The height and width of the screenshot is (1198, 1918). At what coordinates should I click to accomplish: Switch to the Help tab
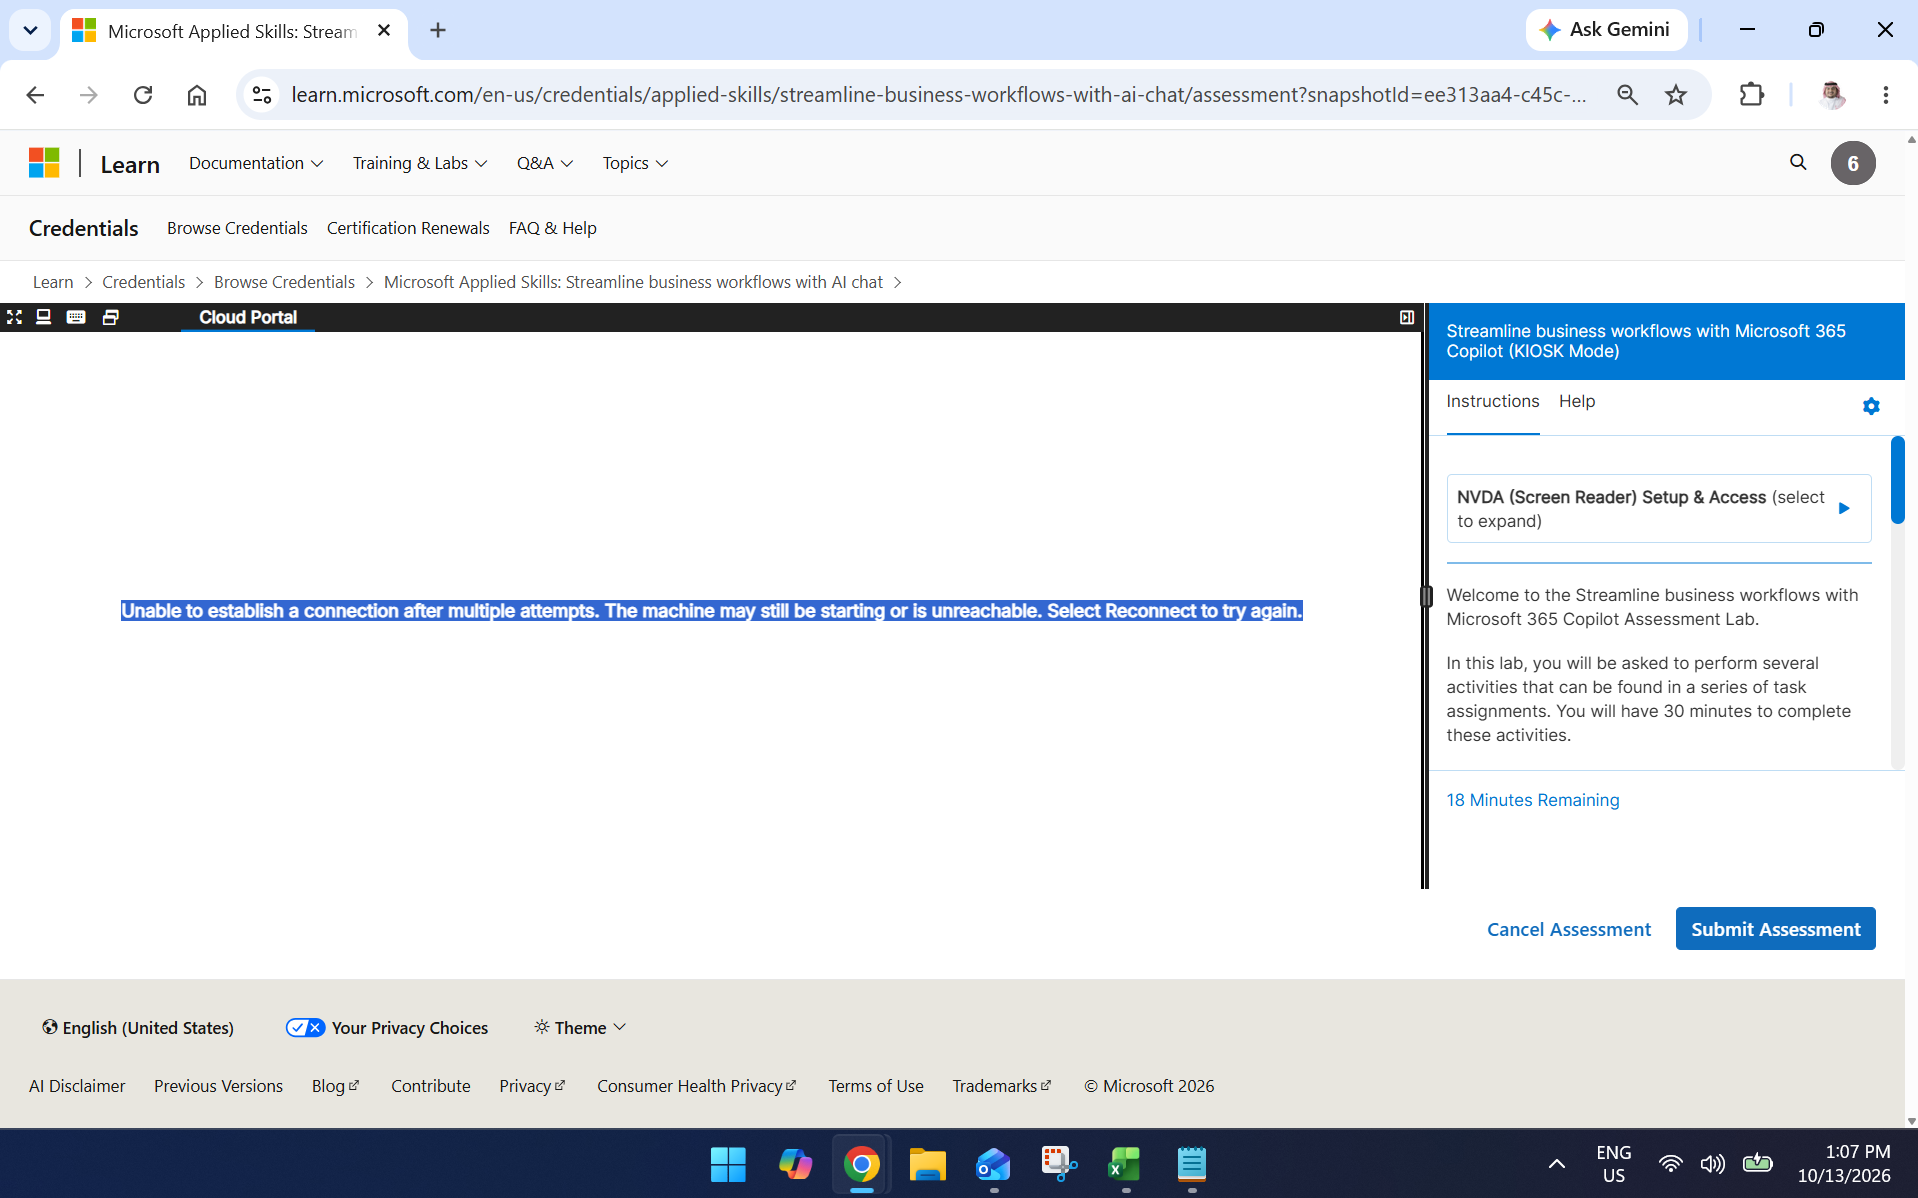(x=1577, y=402)
